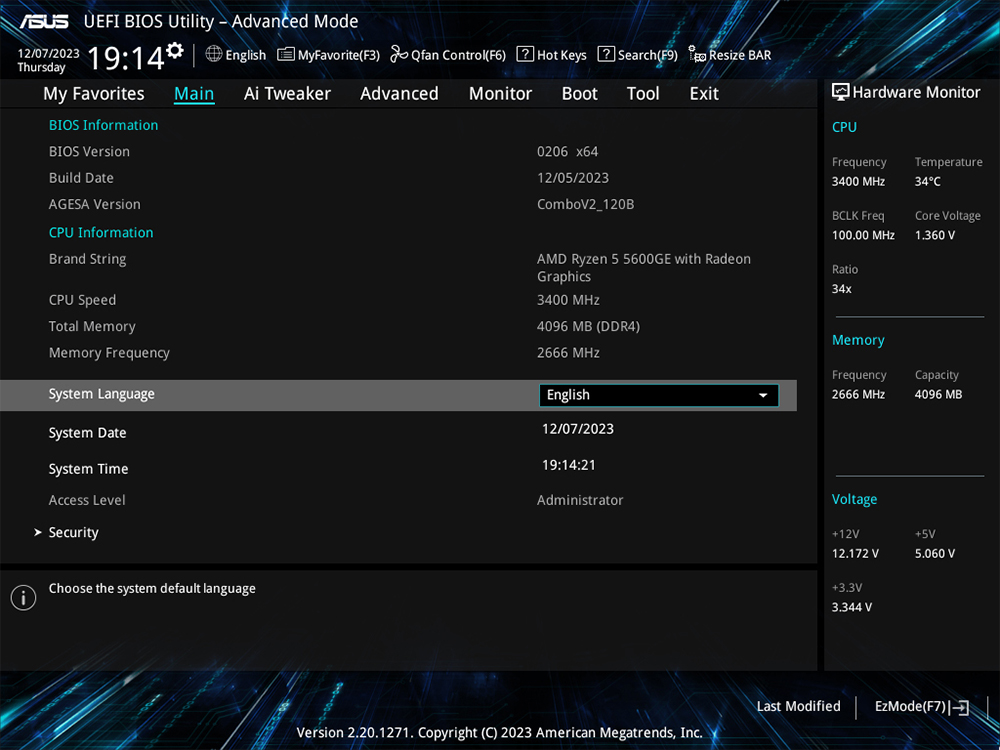This screenshot has height=750, width=1000.
Task: Click the globe language icon in top bar
Action: click(214, 54)
